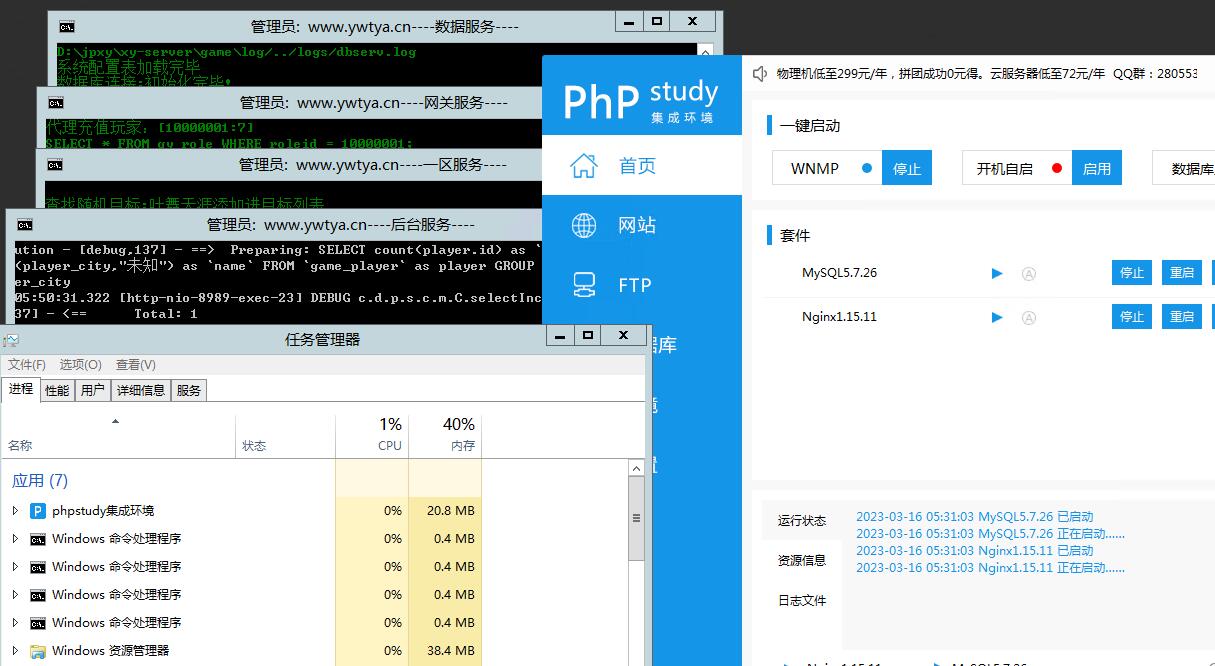Viewport: 1215px width, 666px height.
Task: Stop Nginx1.15.11 with its 停止 button
Action: click(1132, 317)
